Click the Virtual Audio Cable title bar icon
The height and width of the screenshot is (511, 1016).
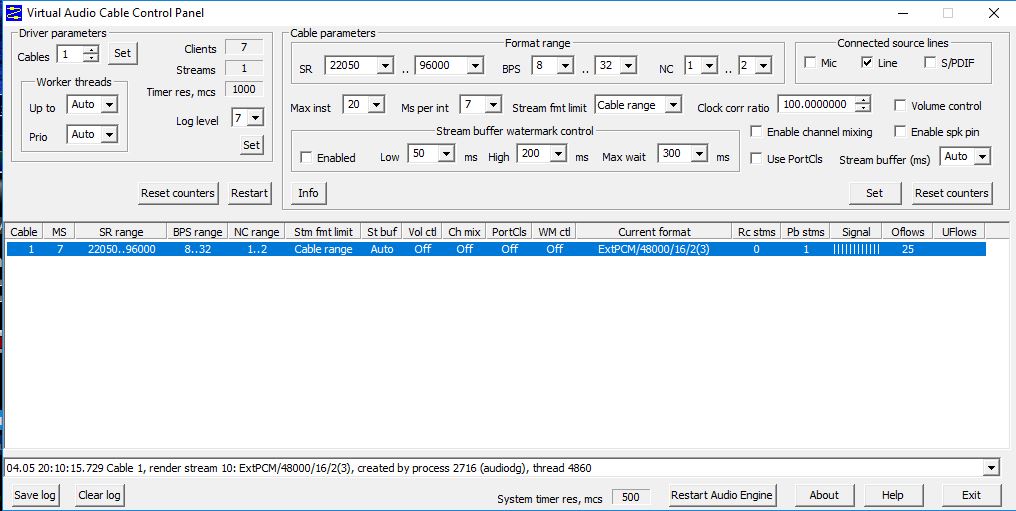(14, 12)
